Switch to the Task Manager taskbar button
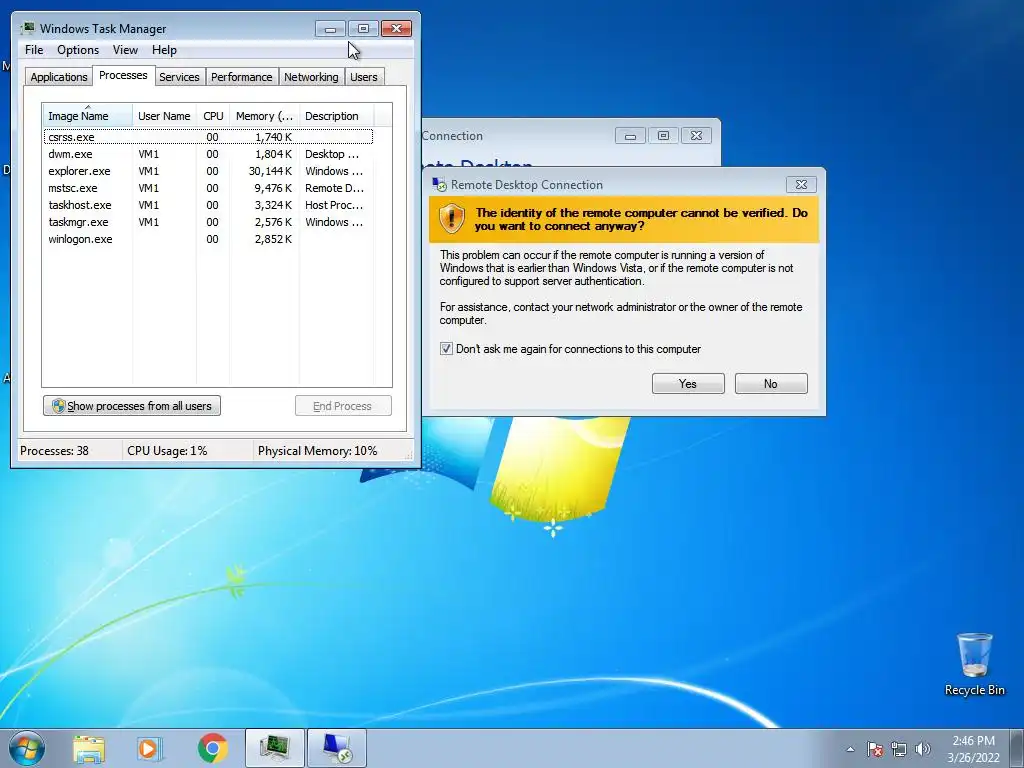 coord(274,748)
